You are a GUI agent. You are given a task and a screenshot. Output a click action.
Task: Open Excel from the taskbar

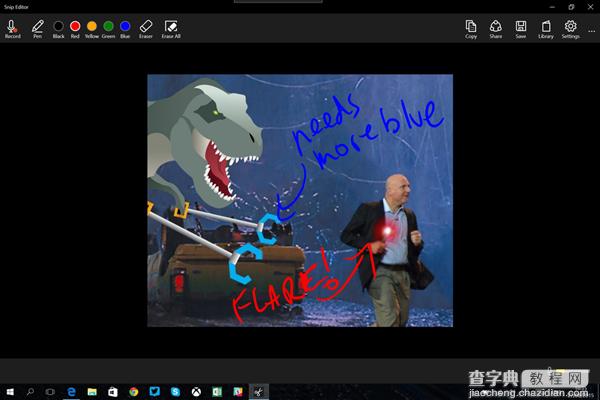click(x=217, y=392)
